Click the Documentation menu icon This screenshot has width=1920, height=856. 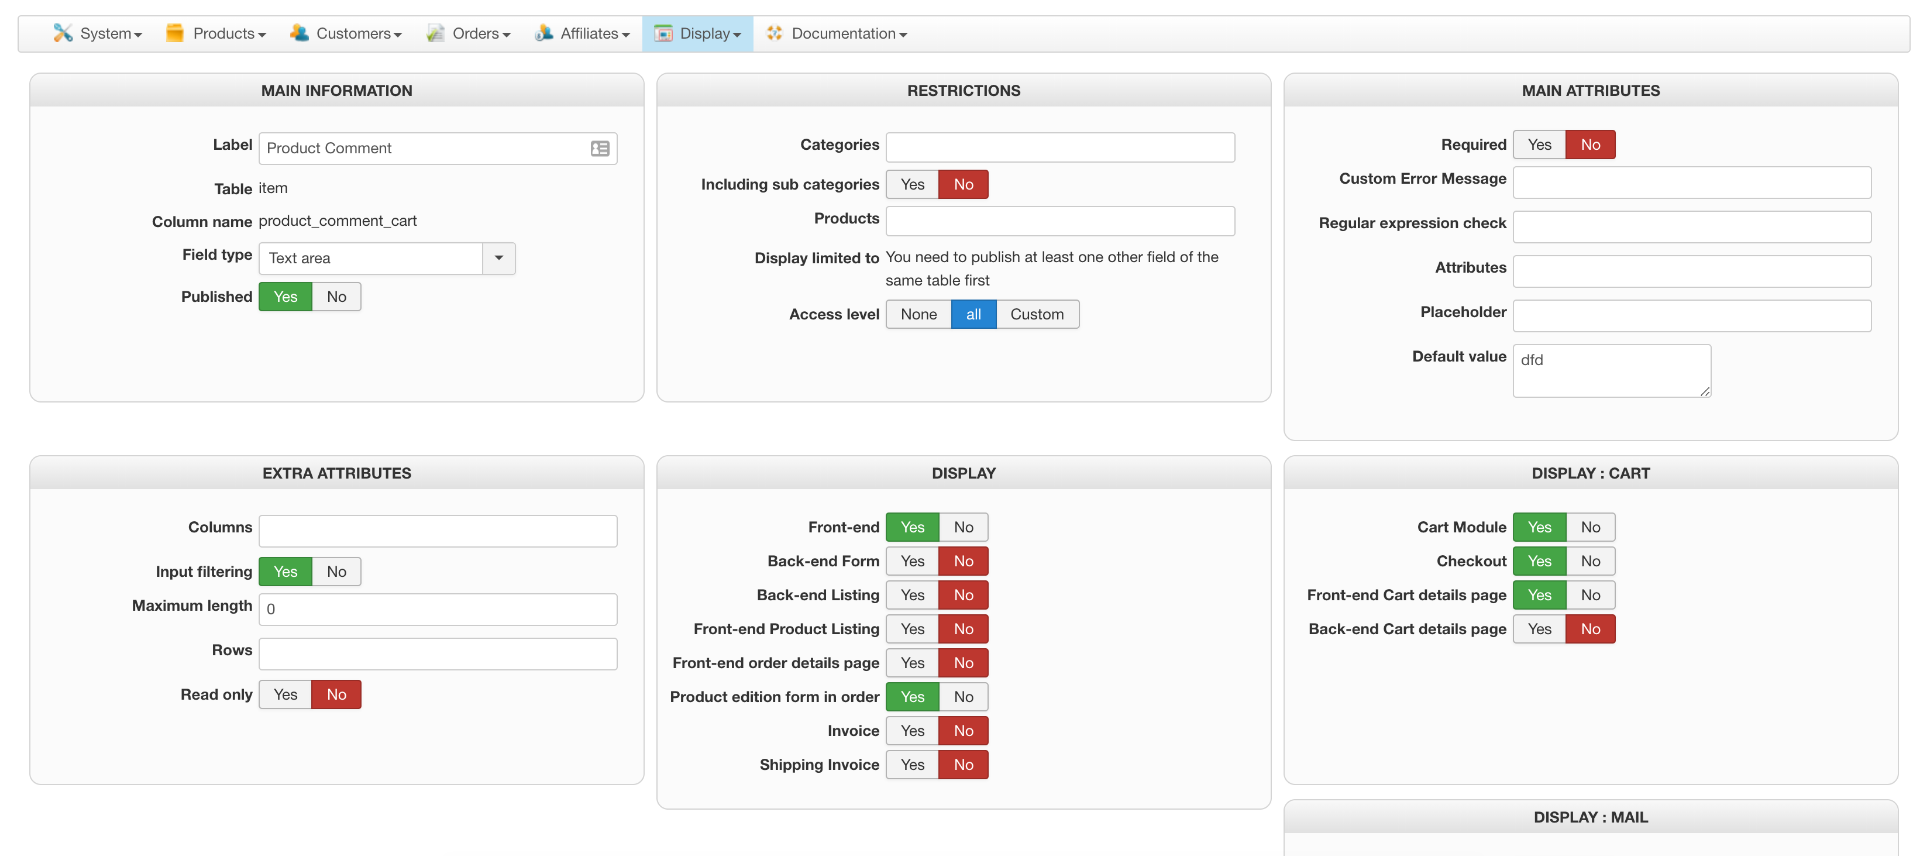point(774,33)
